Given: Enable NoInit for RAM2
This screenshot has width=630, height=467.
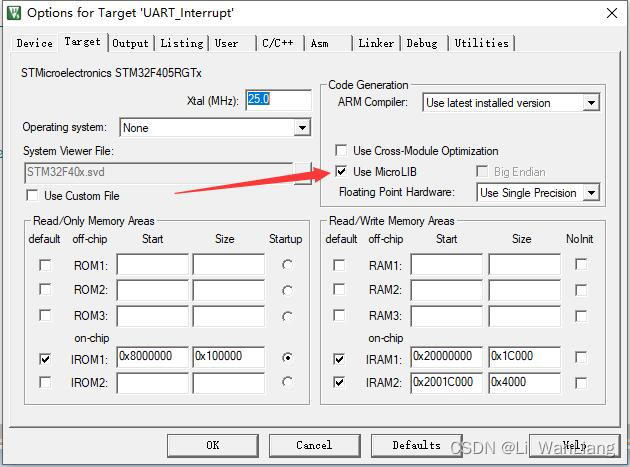Looking at the screenshot, I should pos(581,290).
